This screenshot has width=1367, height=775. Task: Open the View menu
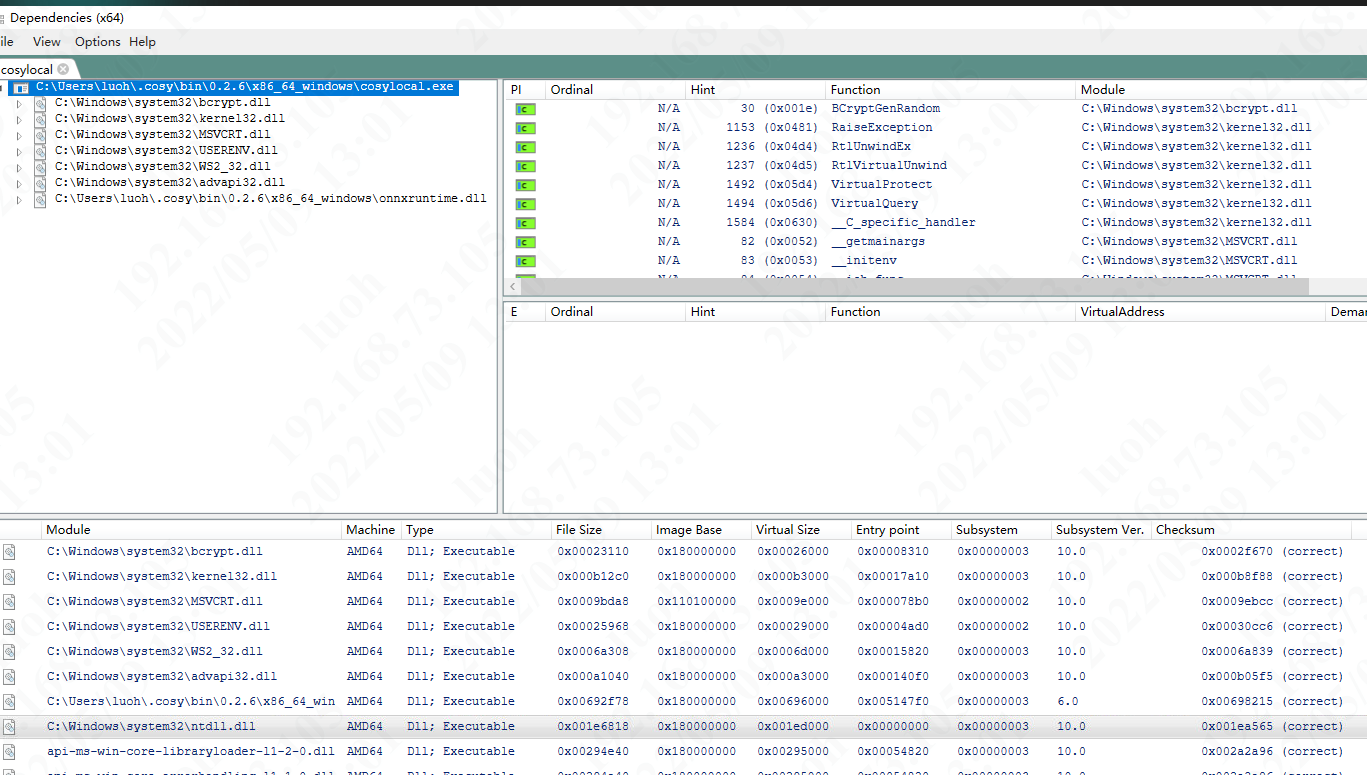pyautogui.click(x=47, y=42)
